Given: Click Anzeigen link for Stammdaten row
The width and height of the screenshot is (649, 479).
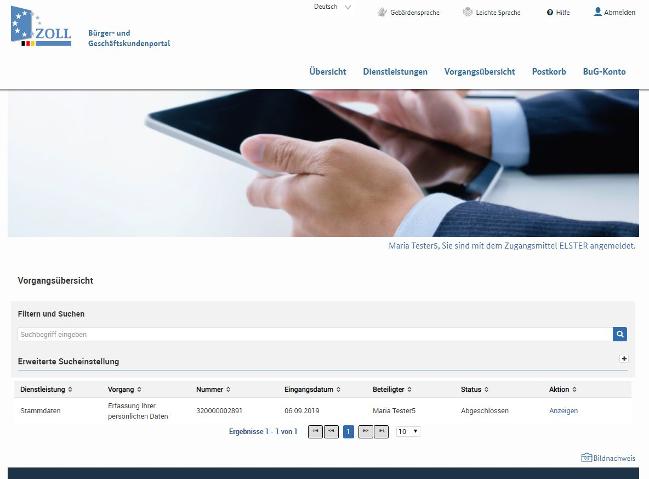Looking at the screenshot, I should click(x=563, y=411).
